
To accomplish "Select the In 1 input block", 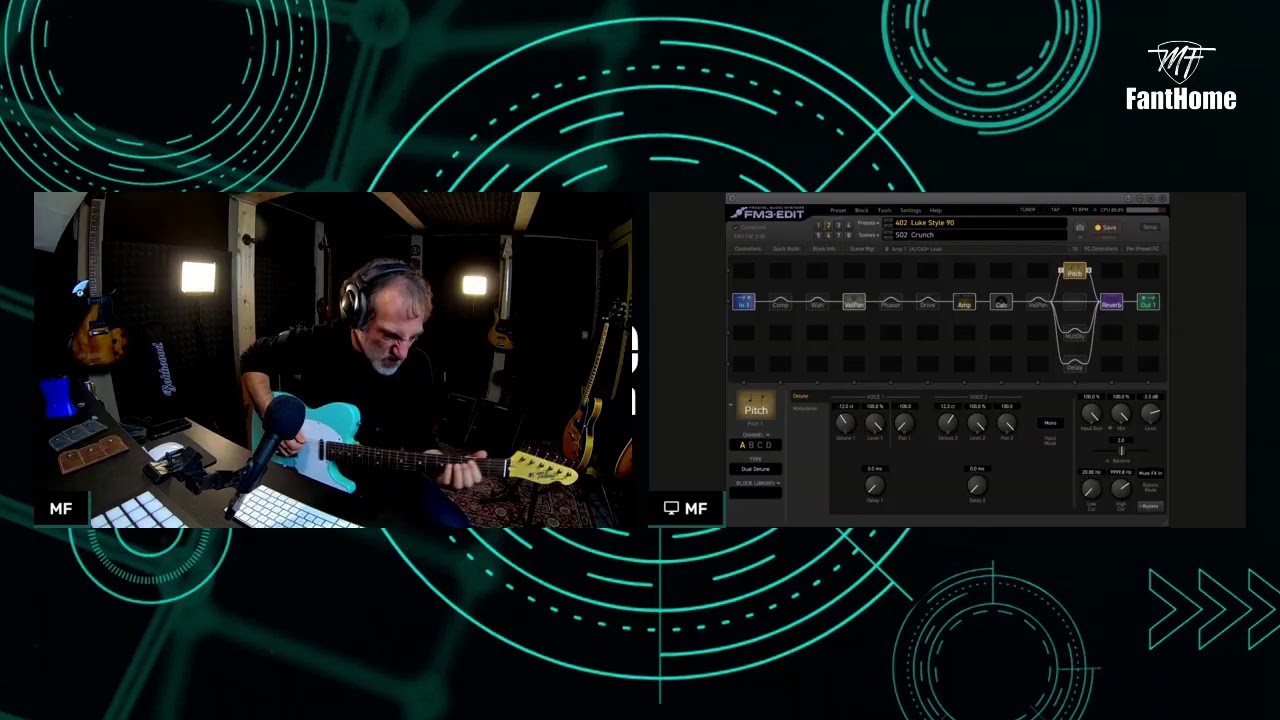I will point(743,302).
